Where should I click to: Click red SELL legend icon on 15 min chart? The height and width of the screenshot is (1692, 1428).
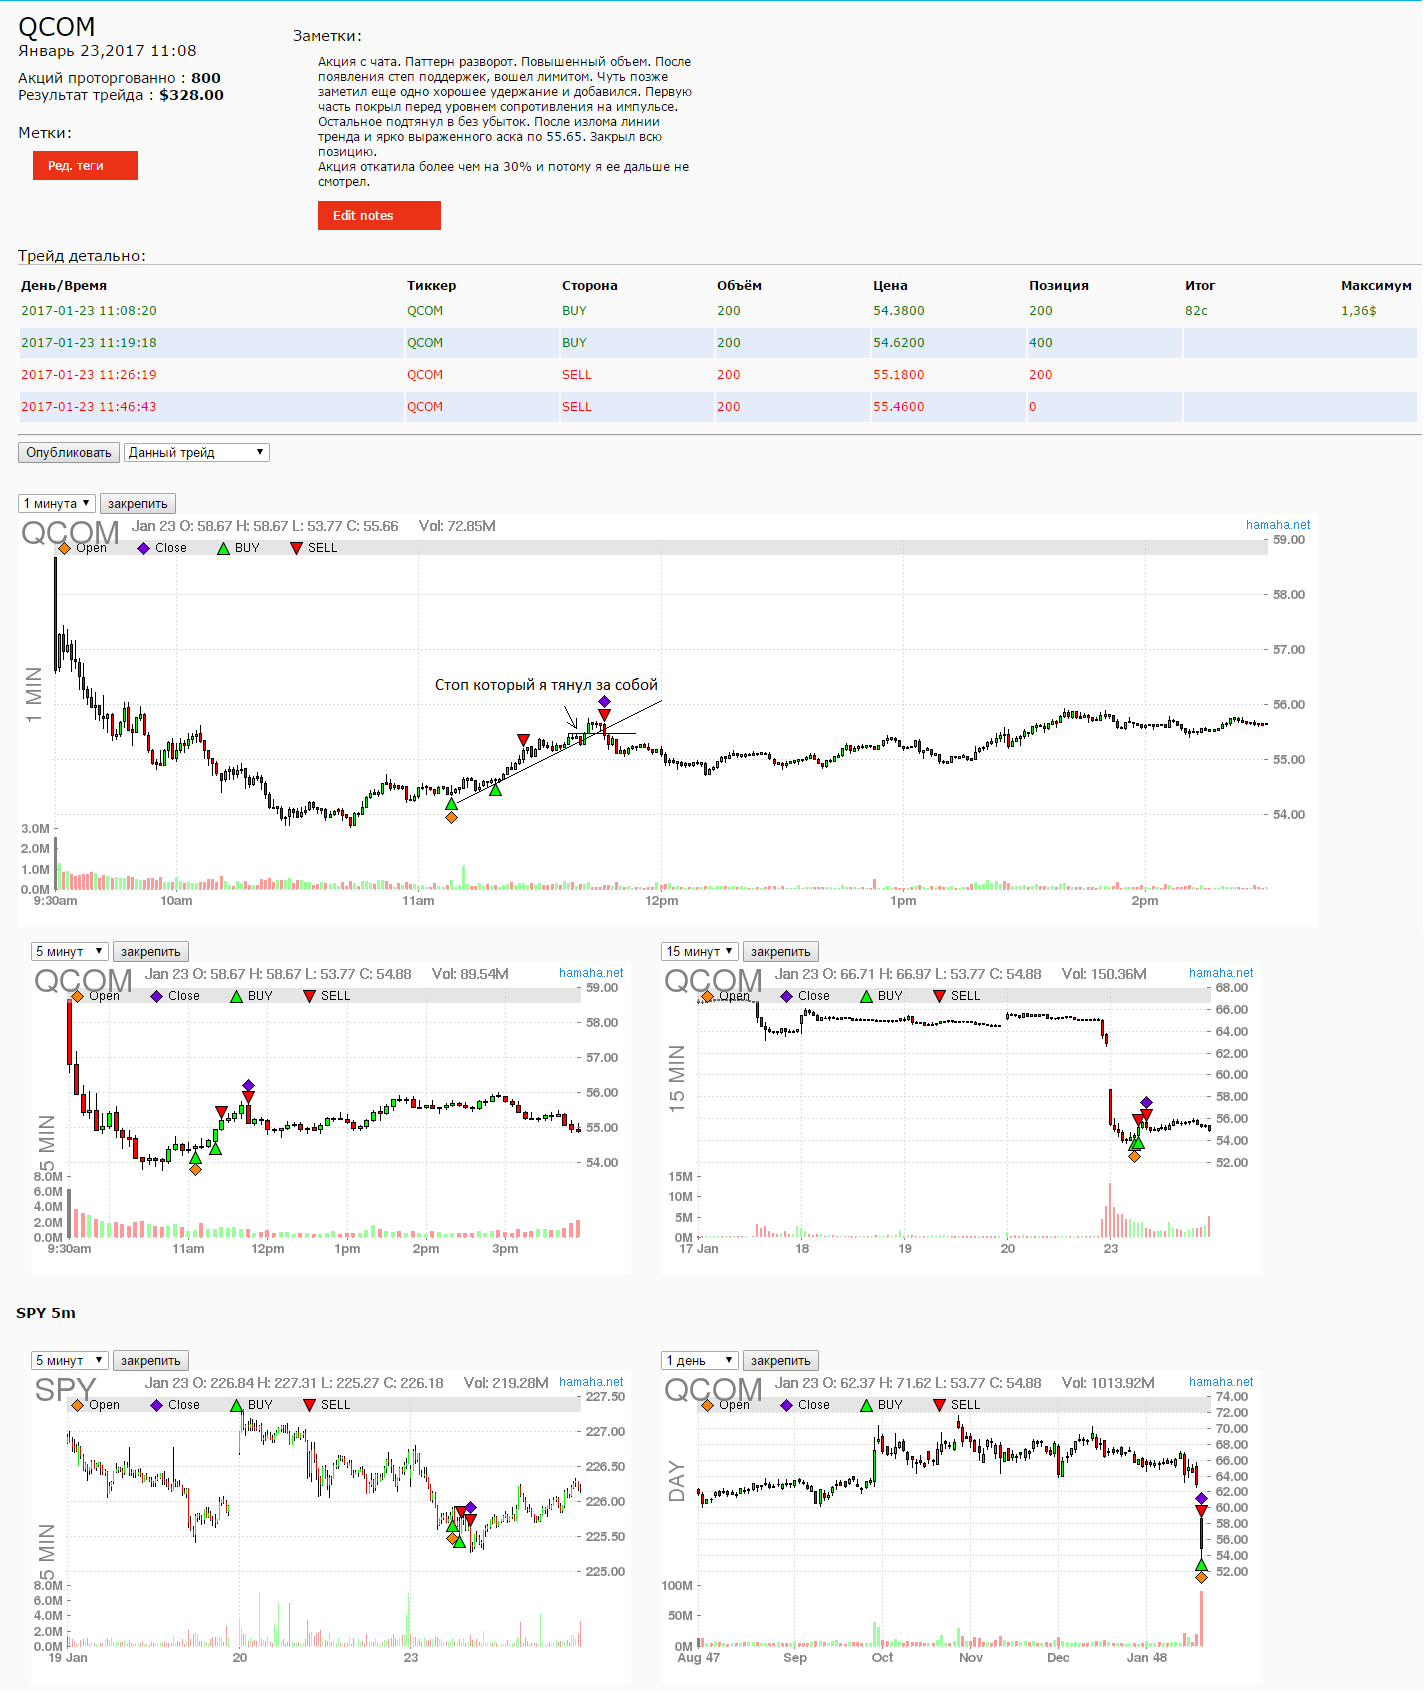[939, 996]
